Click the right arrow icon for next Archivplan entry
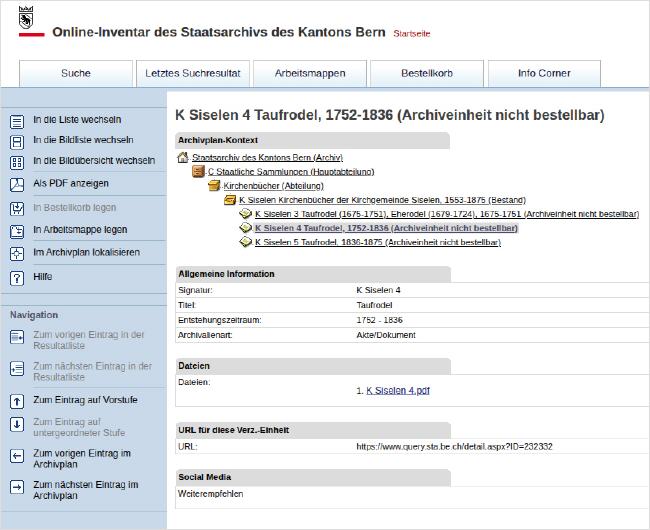The width and height of the screenshot is (650, 530). point(17,487)
